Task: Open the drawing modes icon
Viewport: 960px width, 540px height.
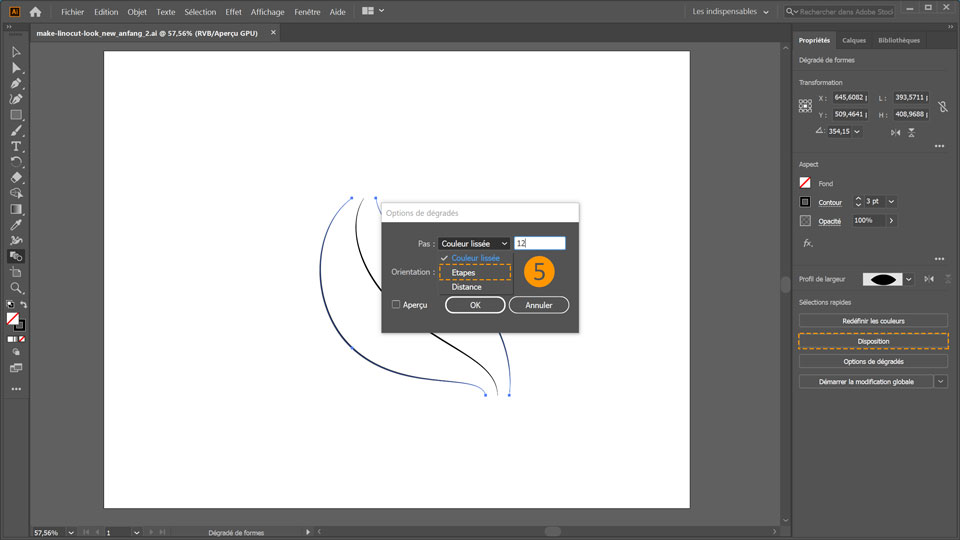Action: tap(16, 352)
